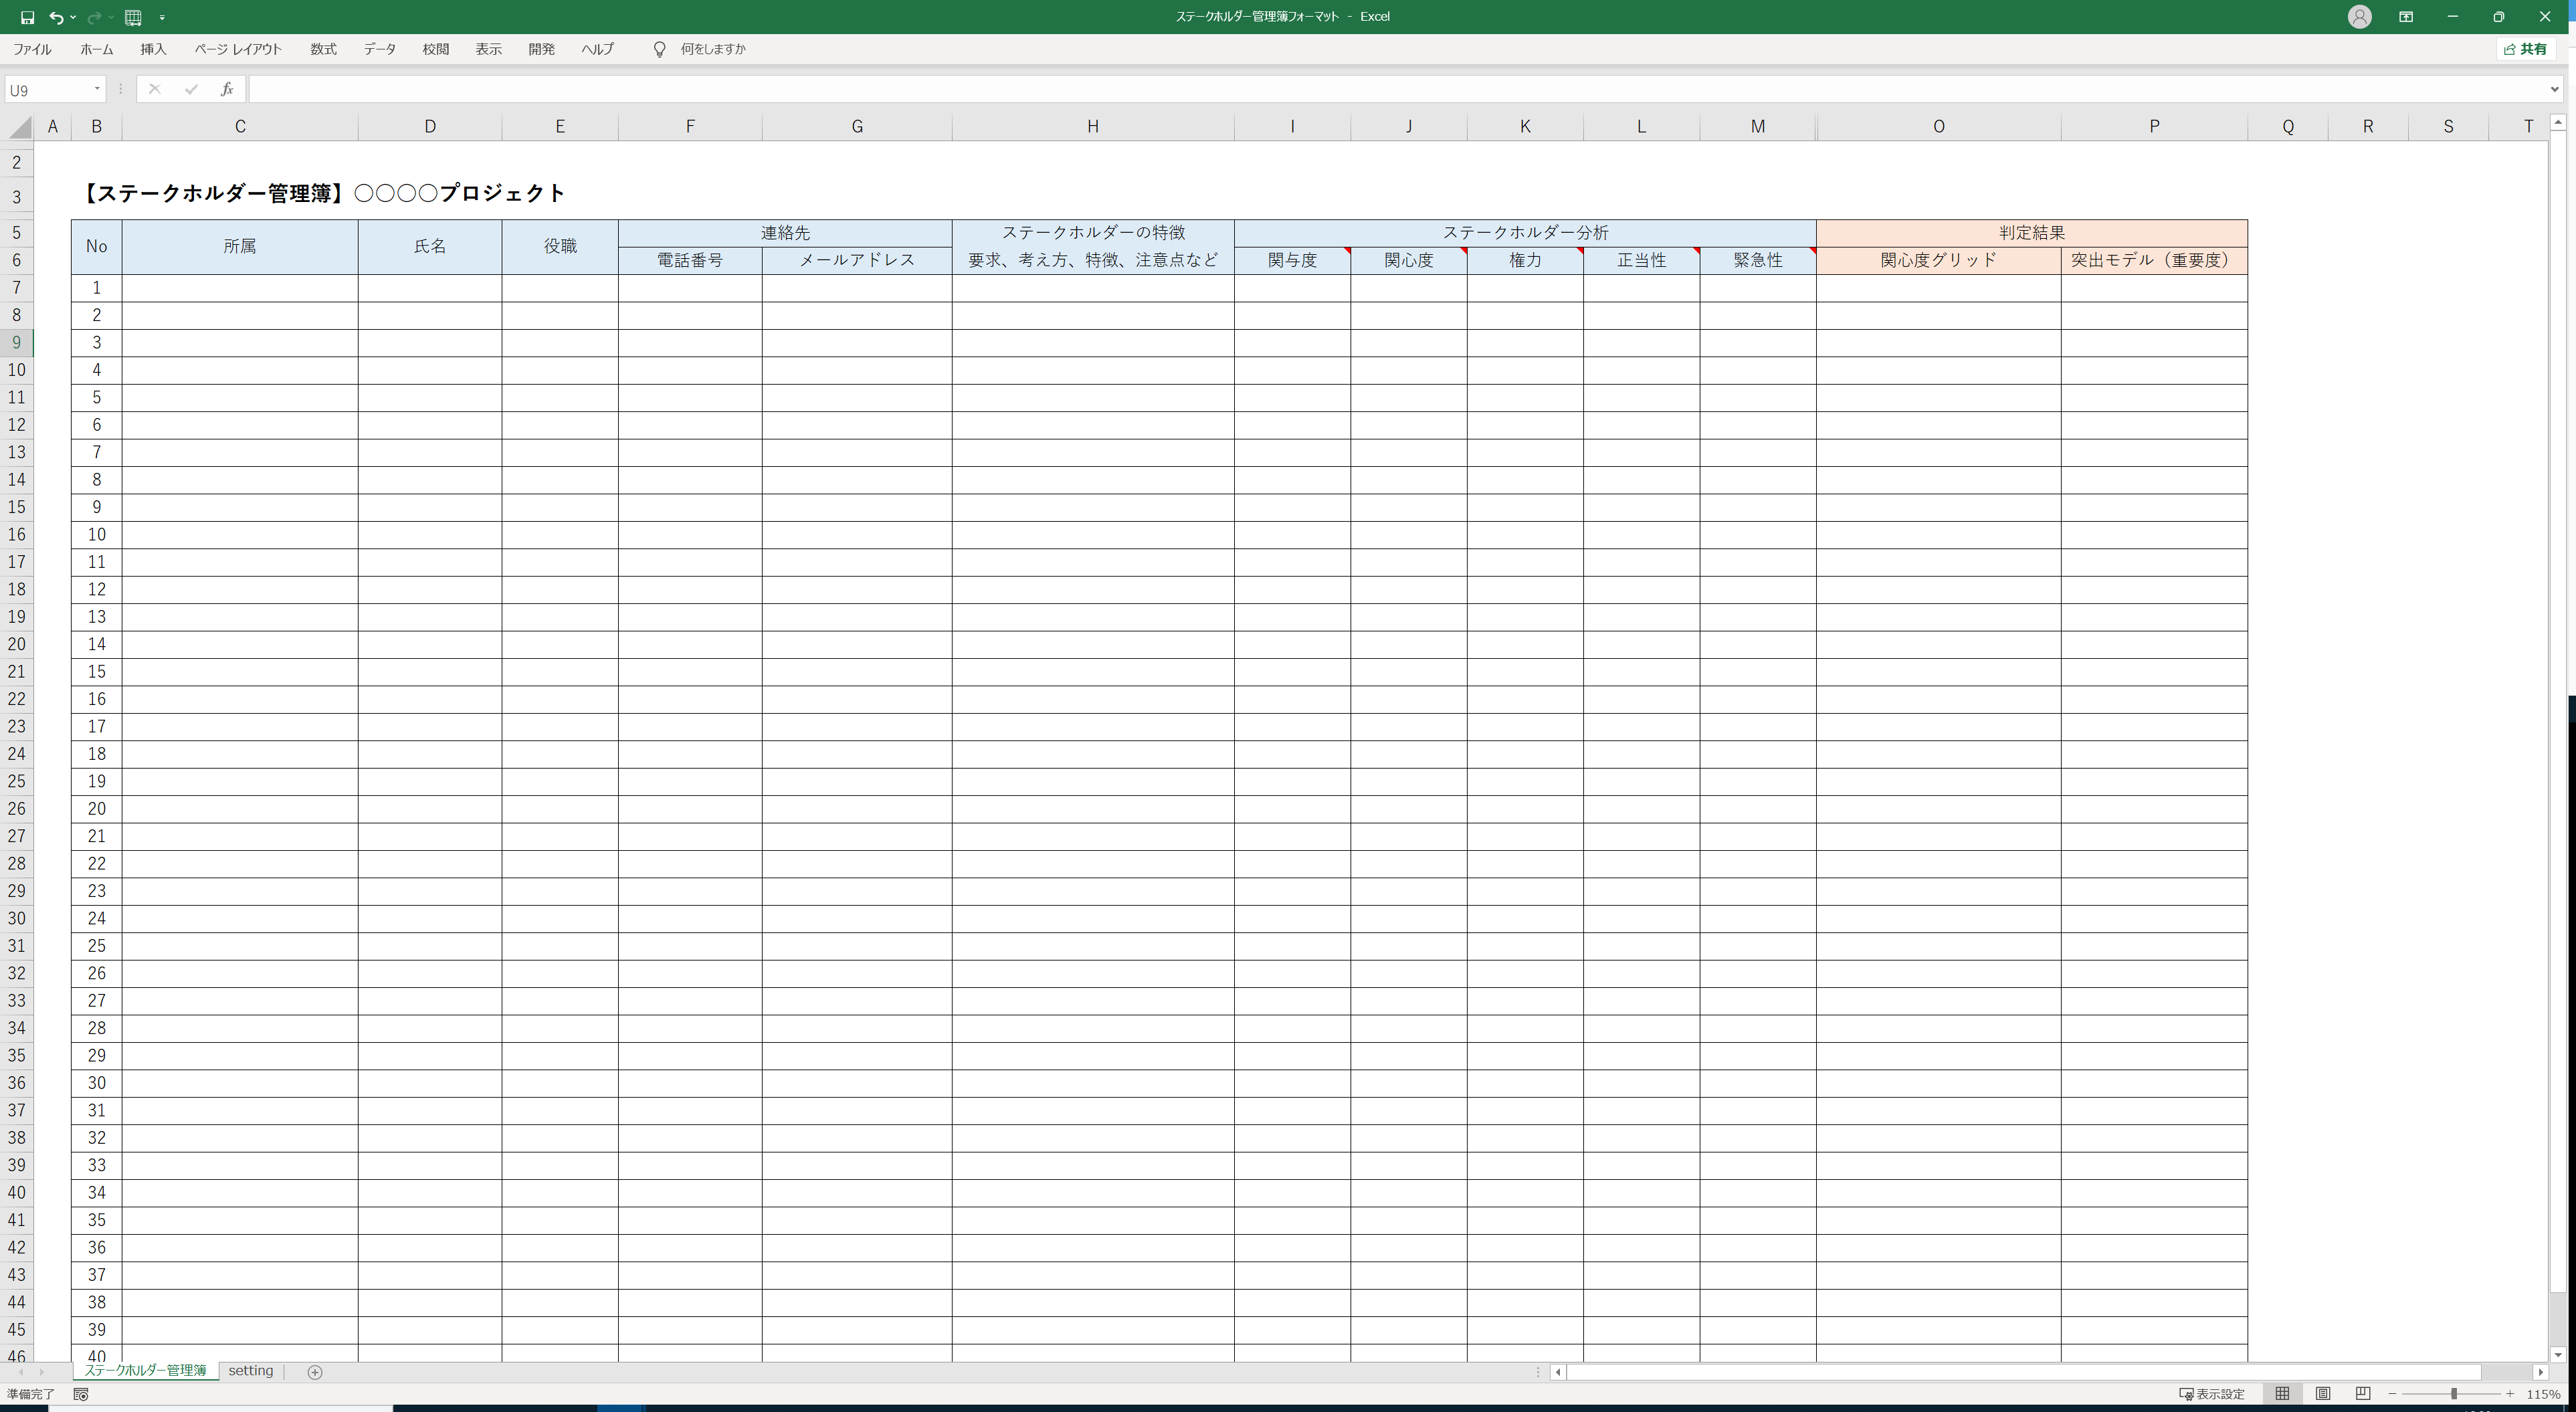
Task: Click the 関心度グリッド header cell
Action: tap(1939, 260)
